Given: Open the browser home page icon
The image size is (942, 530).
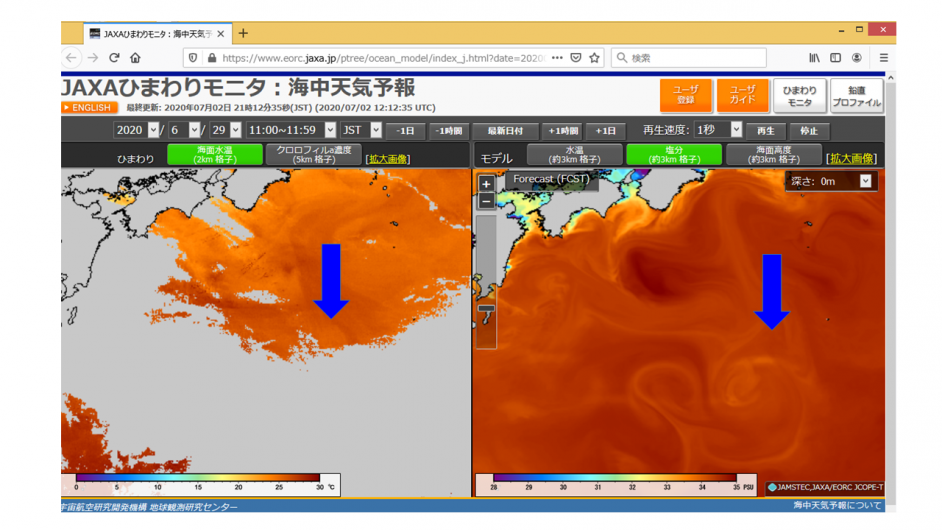Looking at the screenshot, I should [135, 58].
